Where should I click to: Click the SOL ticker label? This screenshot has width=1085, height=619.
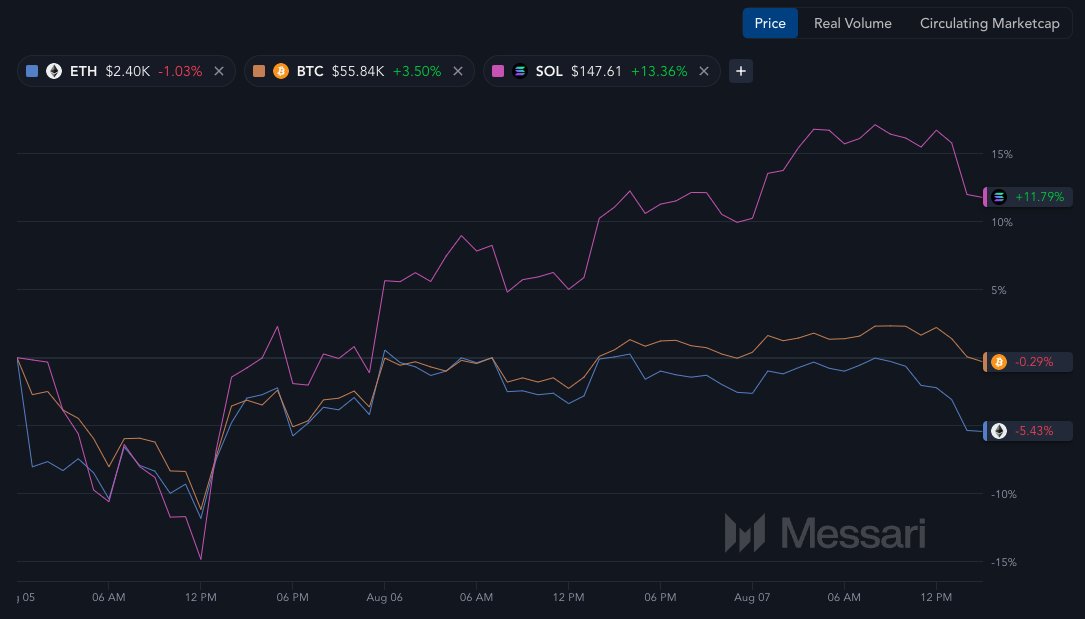click(549, 71)
